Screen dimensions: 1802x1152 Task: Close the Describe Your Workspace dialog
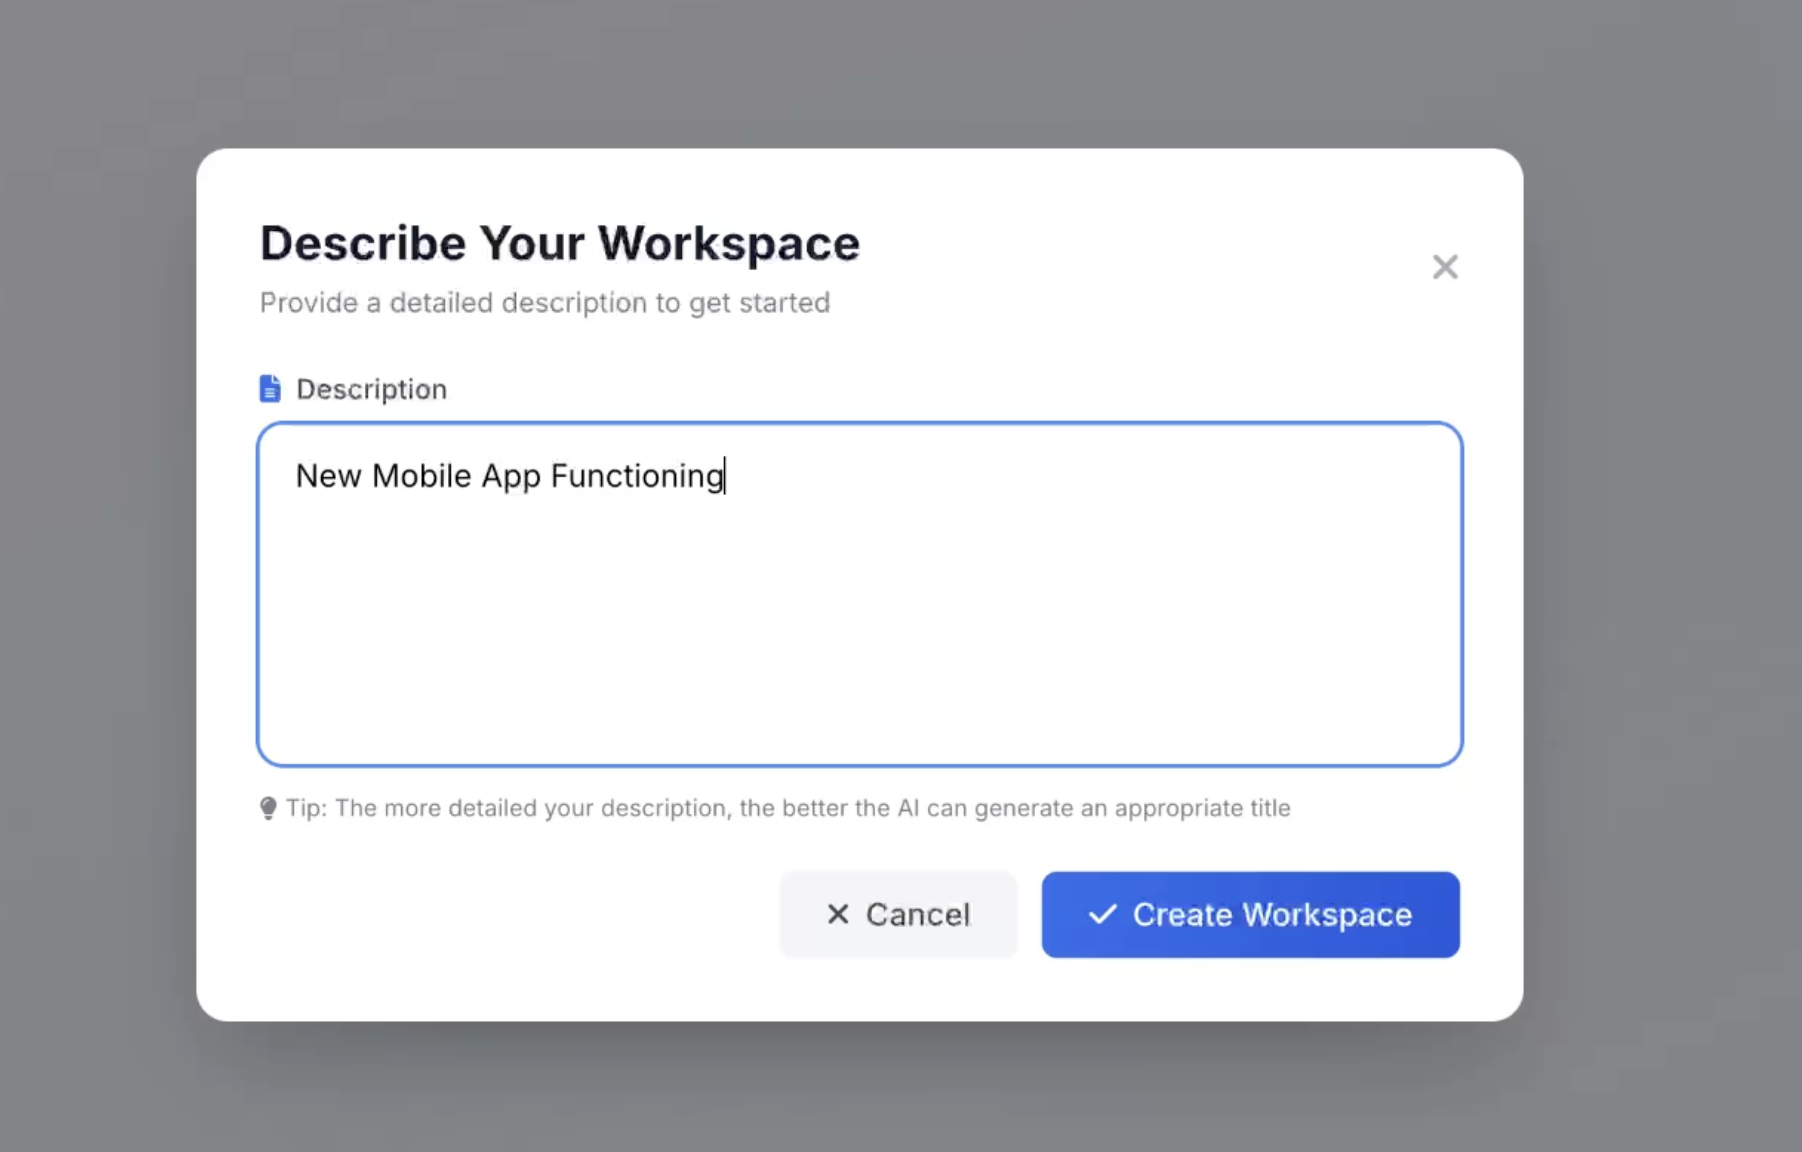pyautogui.click(x=1445, y=267)
